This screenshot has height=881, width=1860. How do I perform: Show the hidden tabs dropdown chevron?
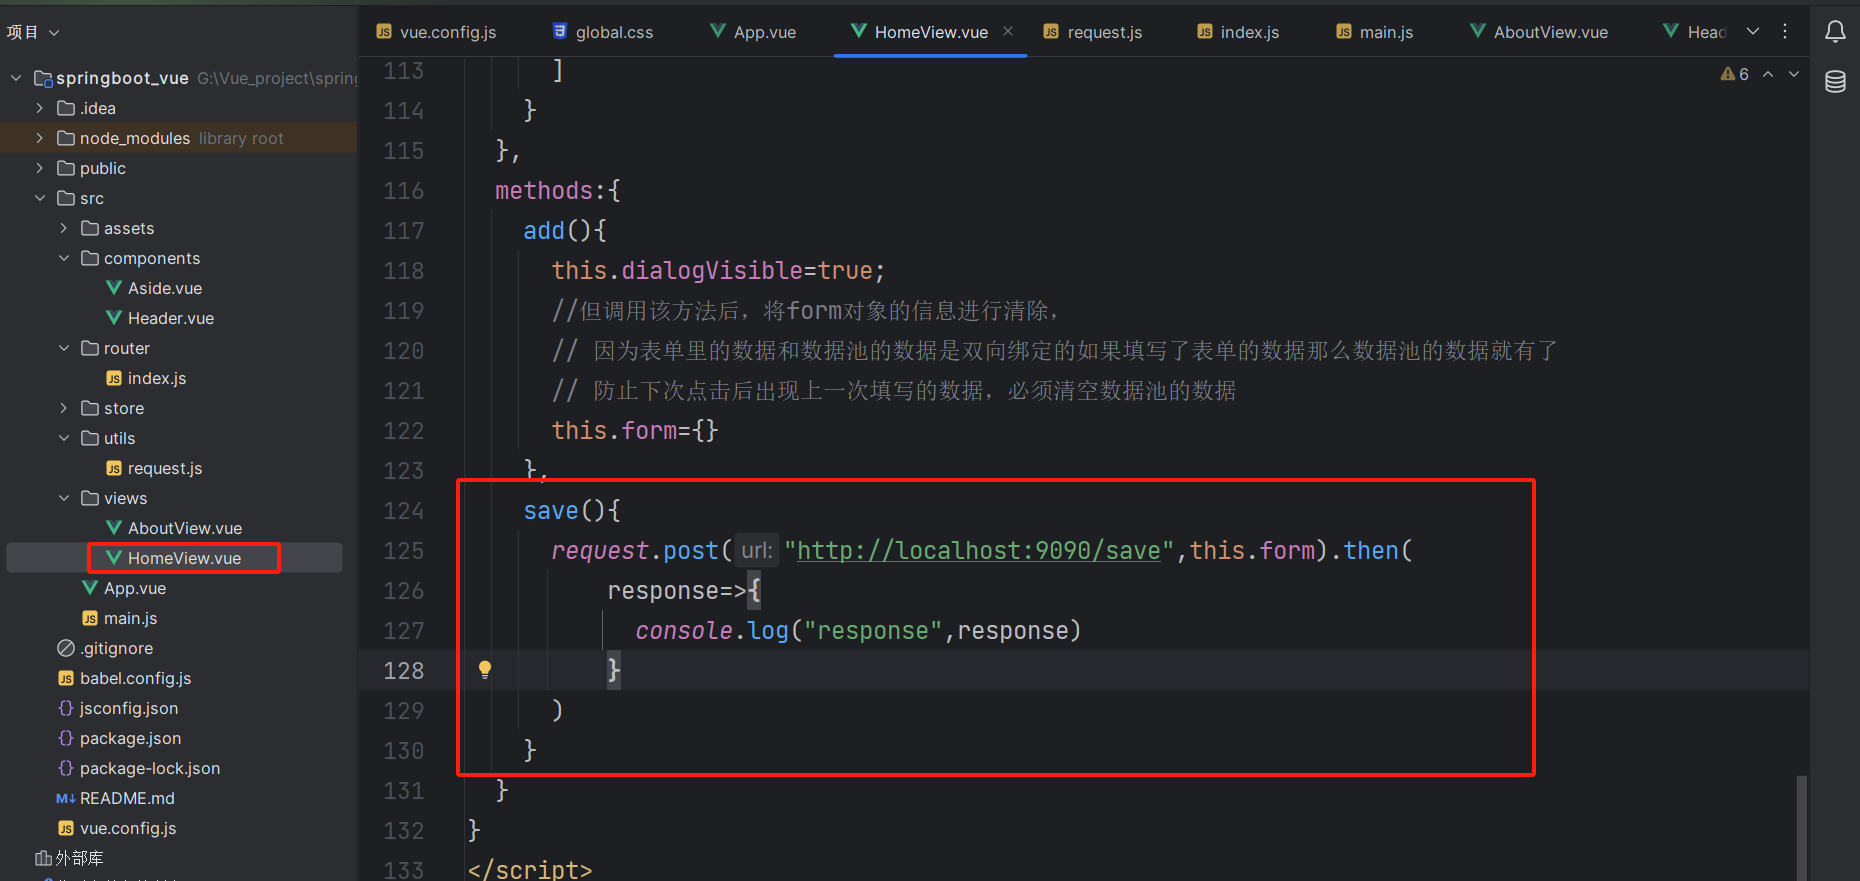tap(1753, 32)
